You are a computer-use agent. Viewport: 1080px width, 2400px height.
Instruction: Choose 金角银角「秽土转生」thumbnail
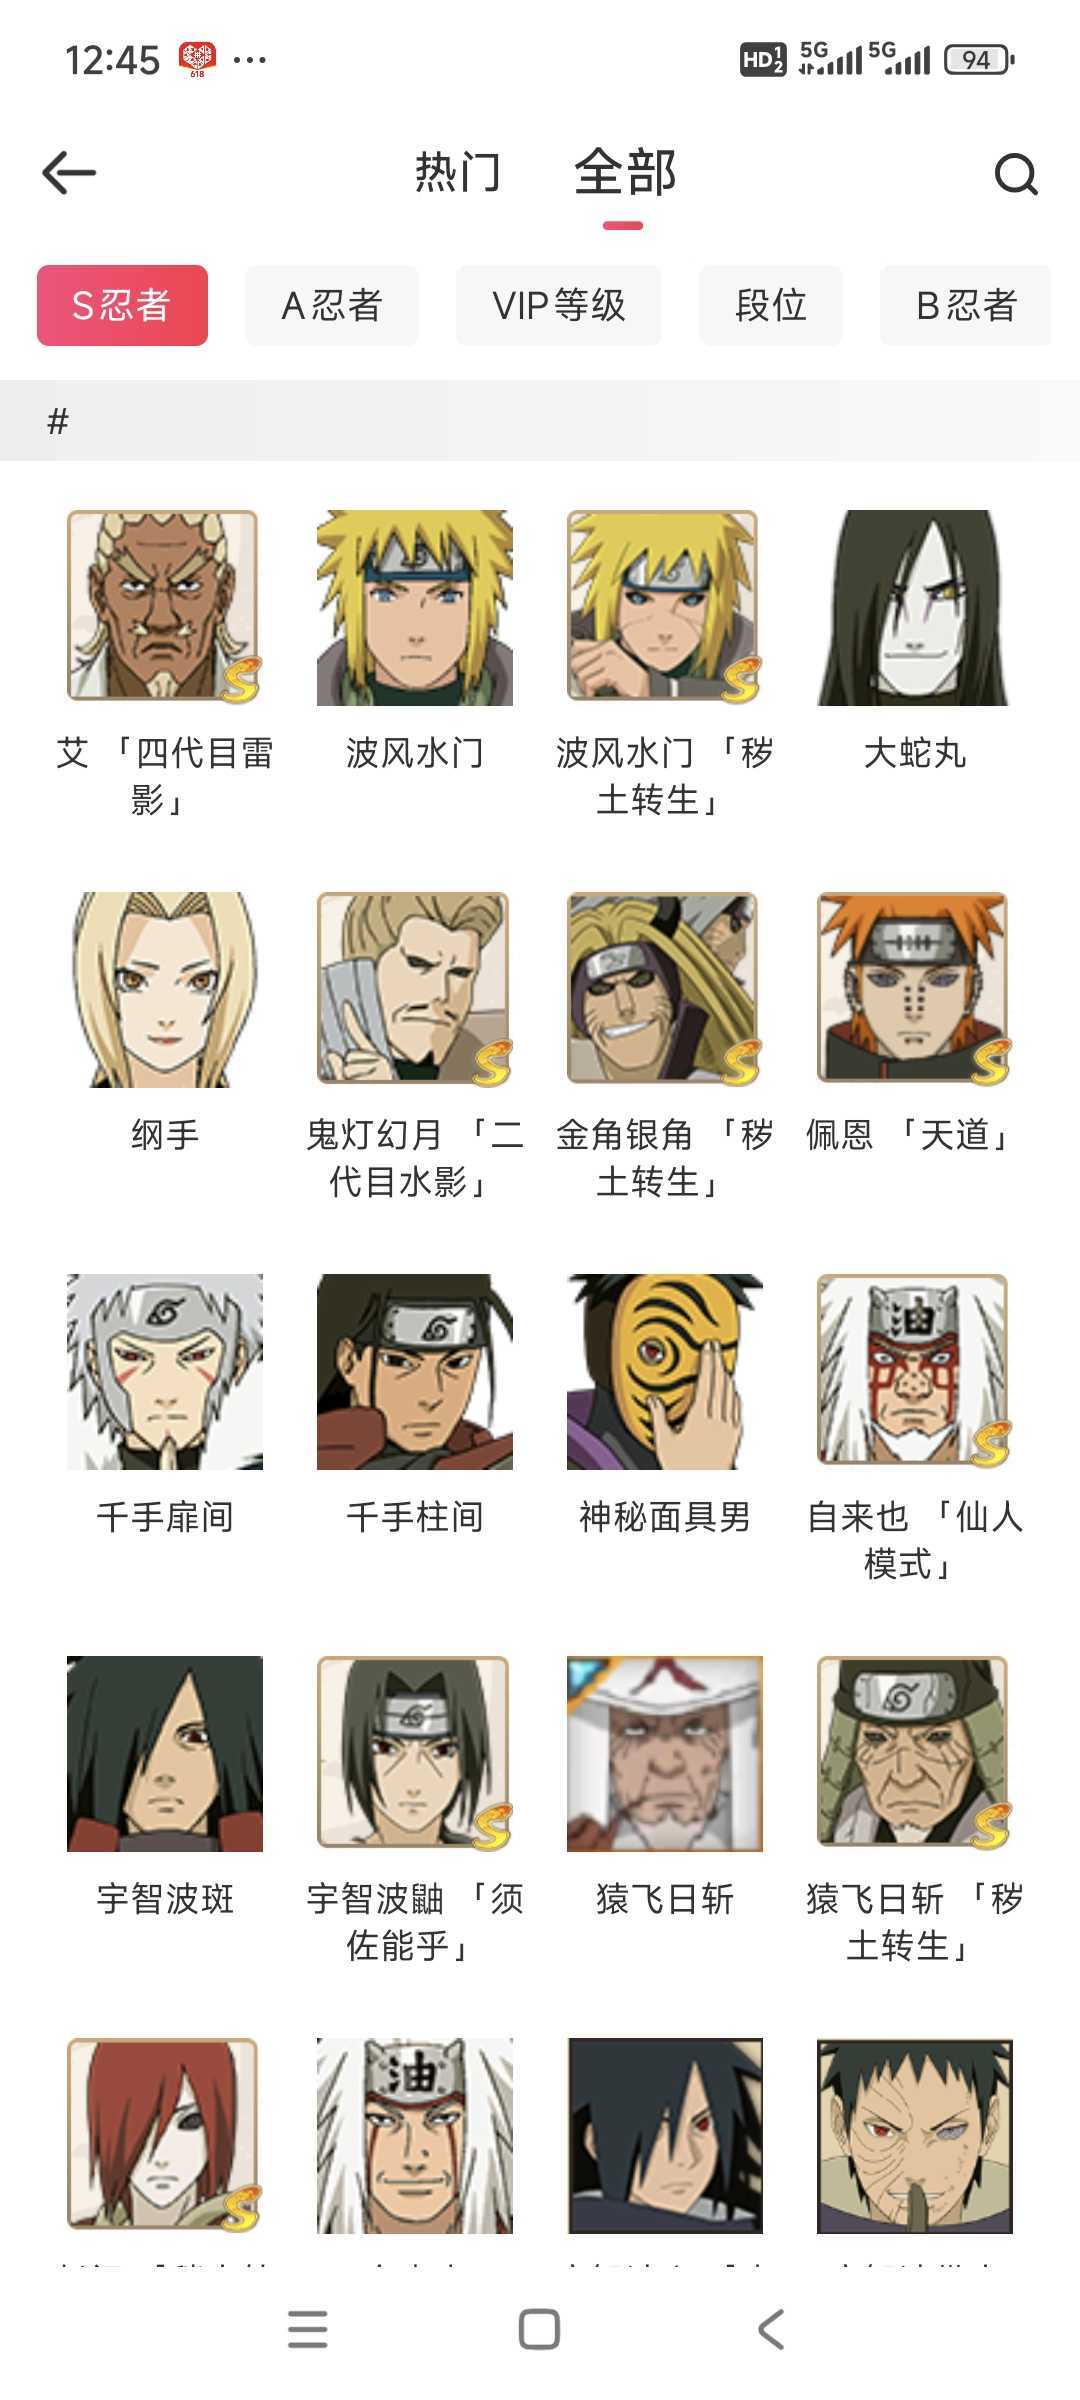[x=664, y=990]
